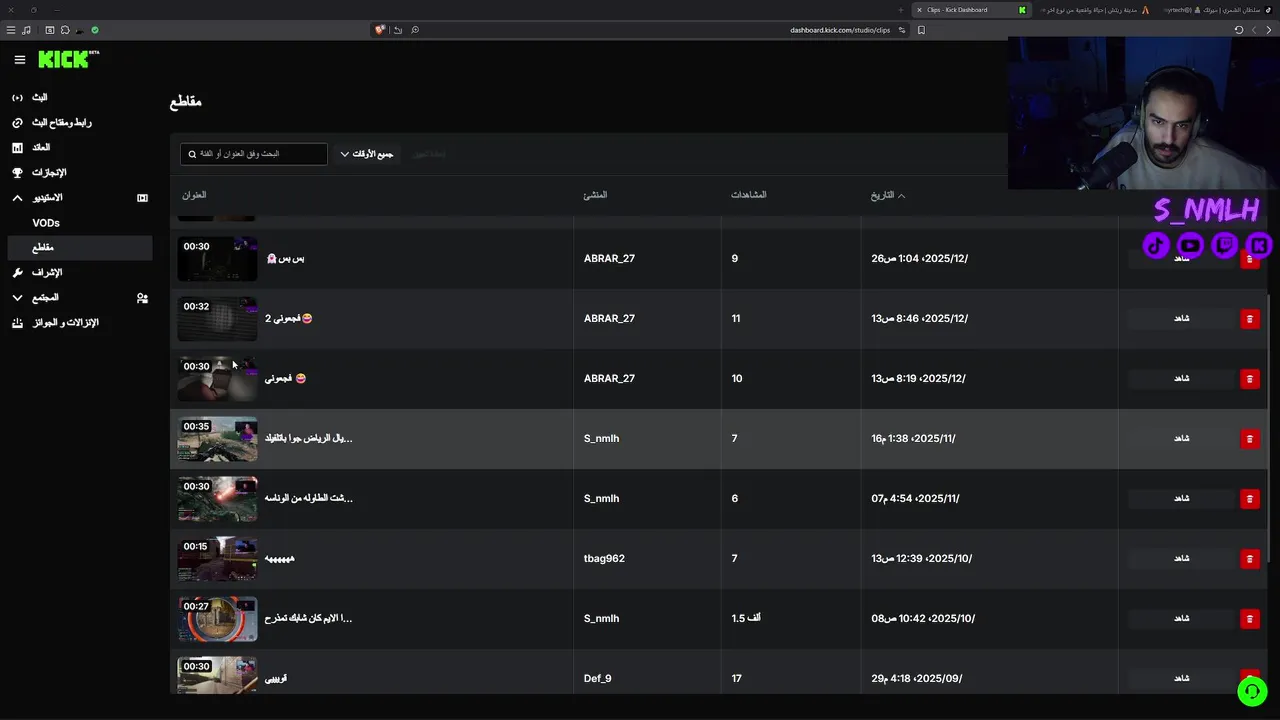Open the Brave Shields icon
Image resolution: width=1280 pixels, height=720 pixels.
point(380,30)
